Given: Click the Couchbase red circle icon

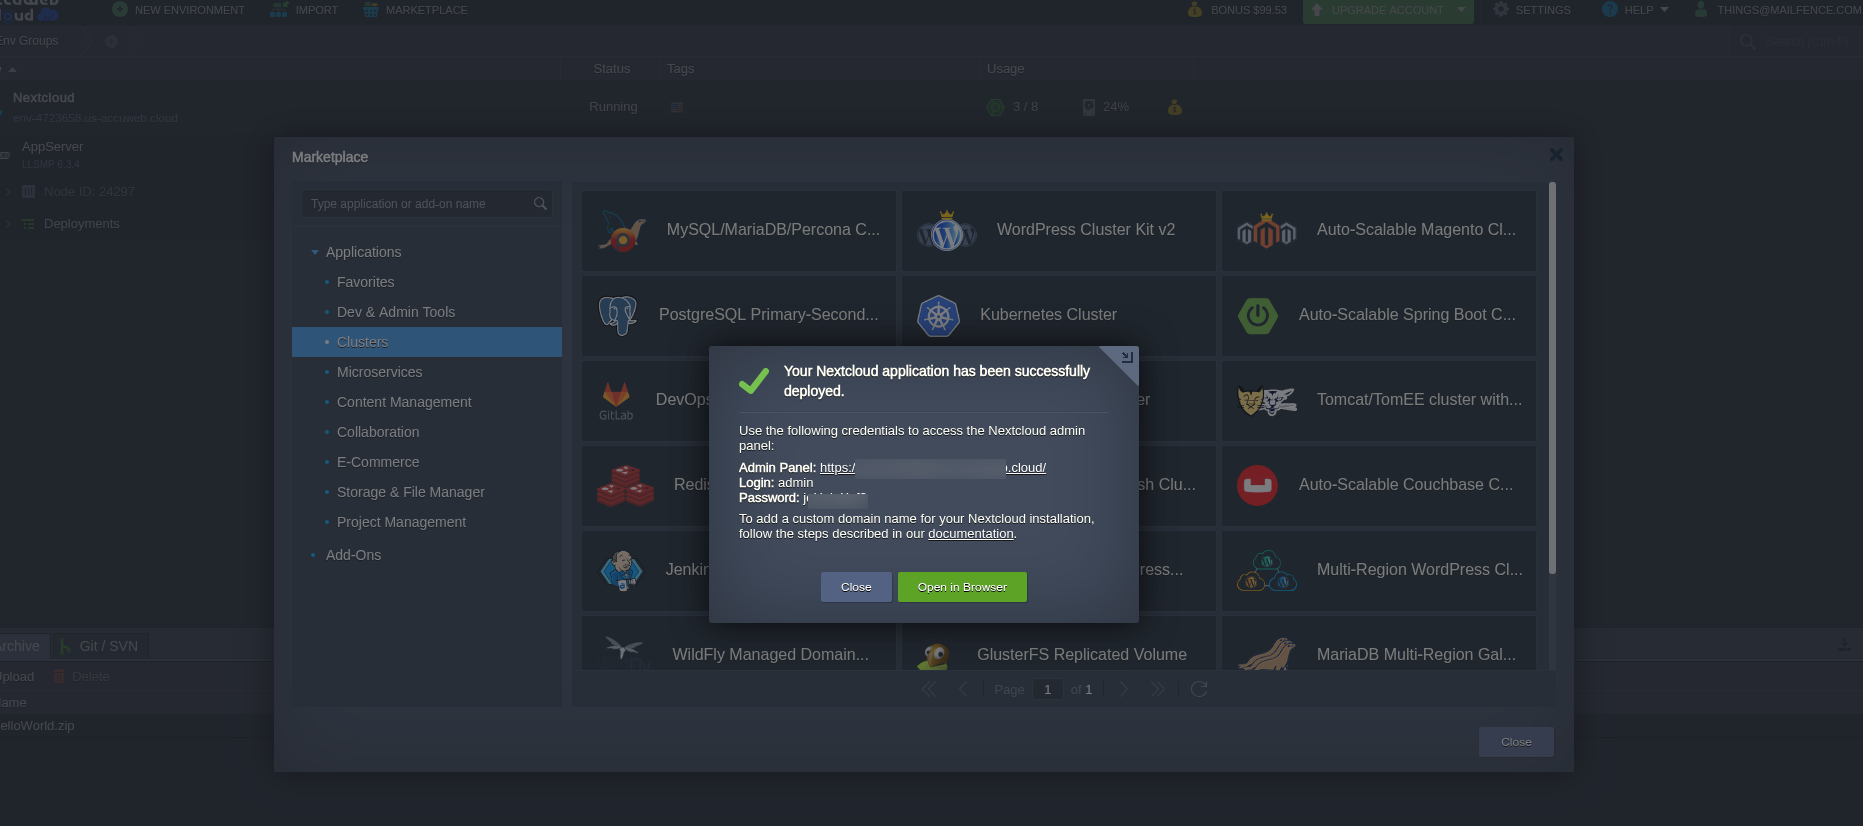Looking at the screenshot, I should point(1257,486).
